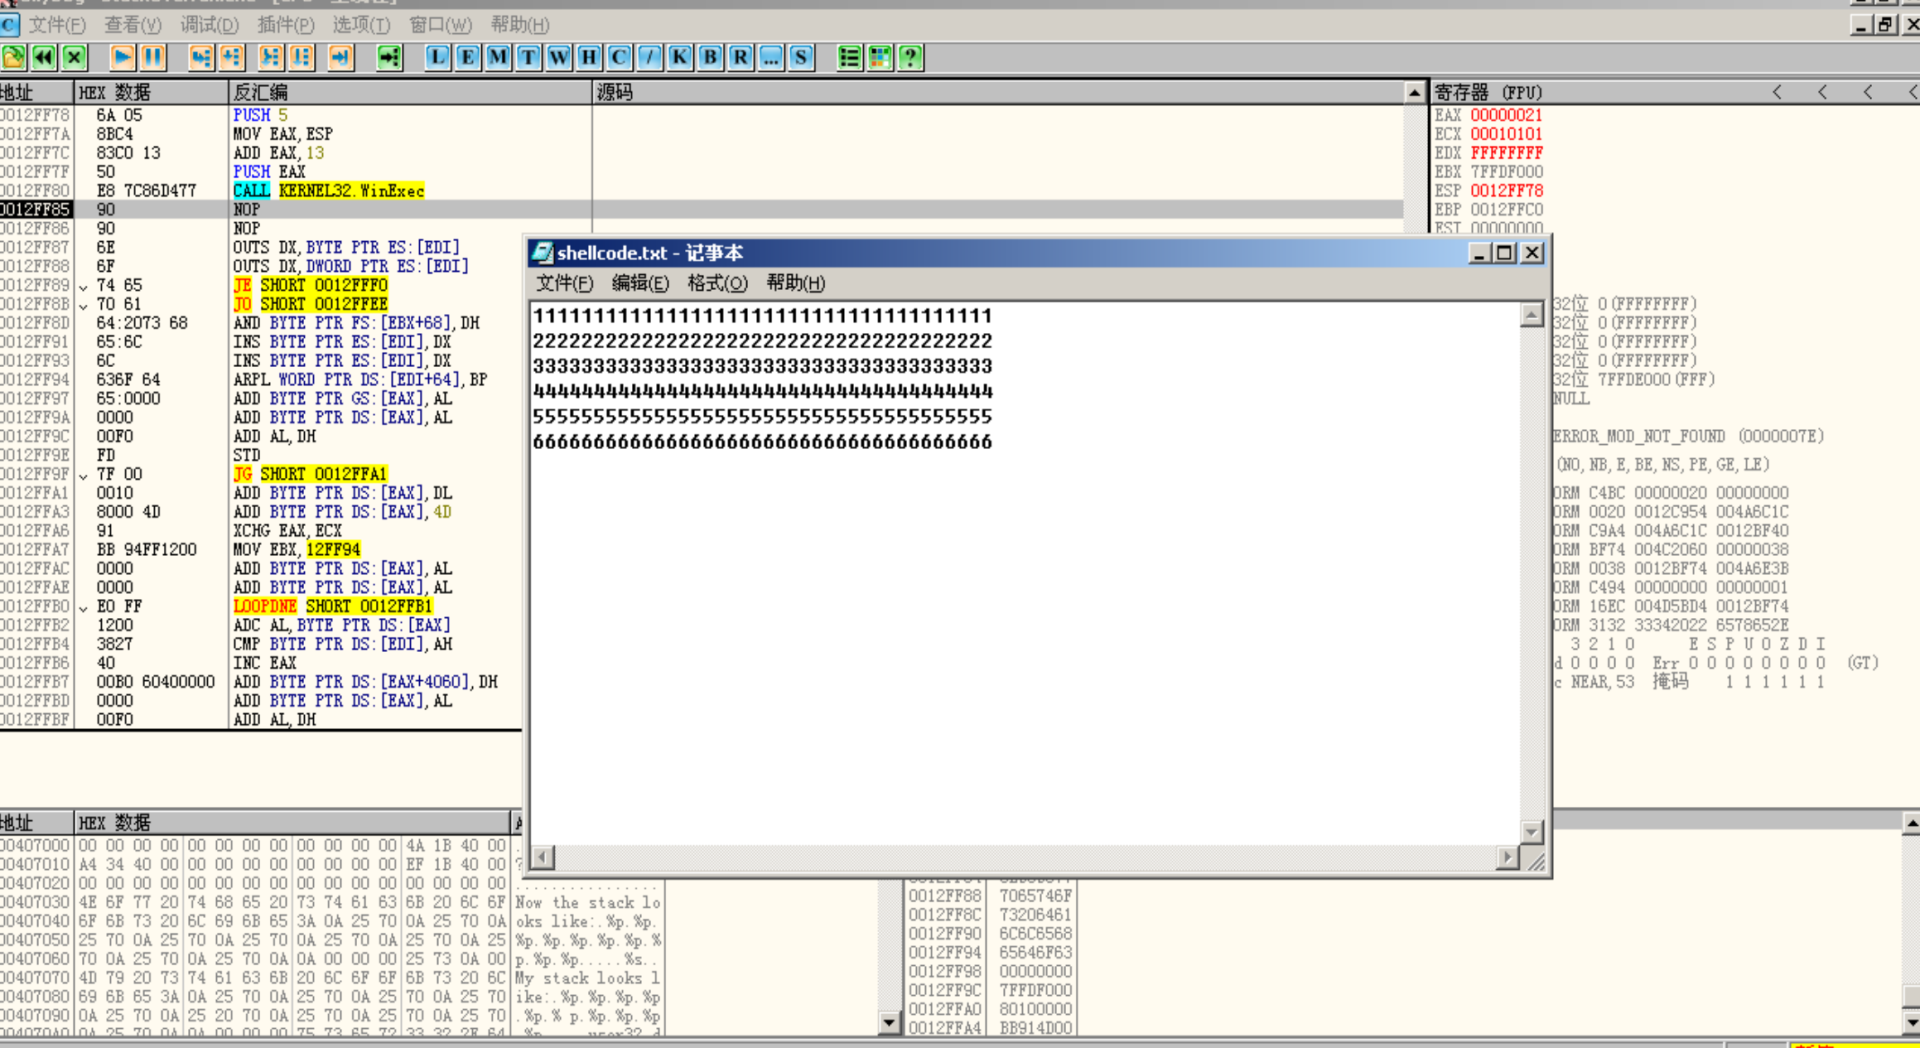The width and height of the screenshot is (1920, 1048).
Task: Click the 反汇编 disassembly column header
Action: [410, 92]
